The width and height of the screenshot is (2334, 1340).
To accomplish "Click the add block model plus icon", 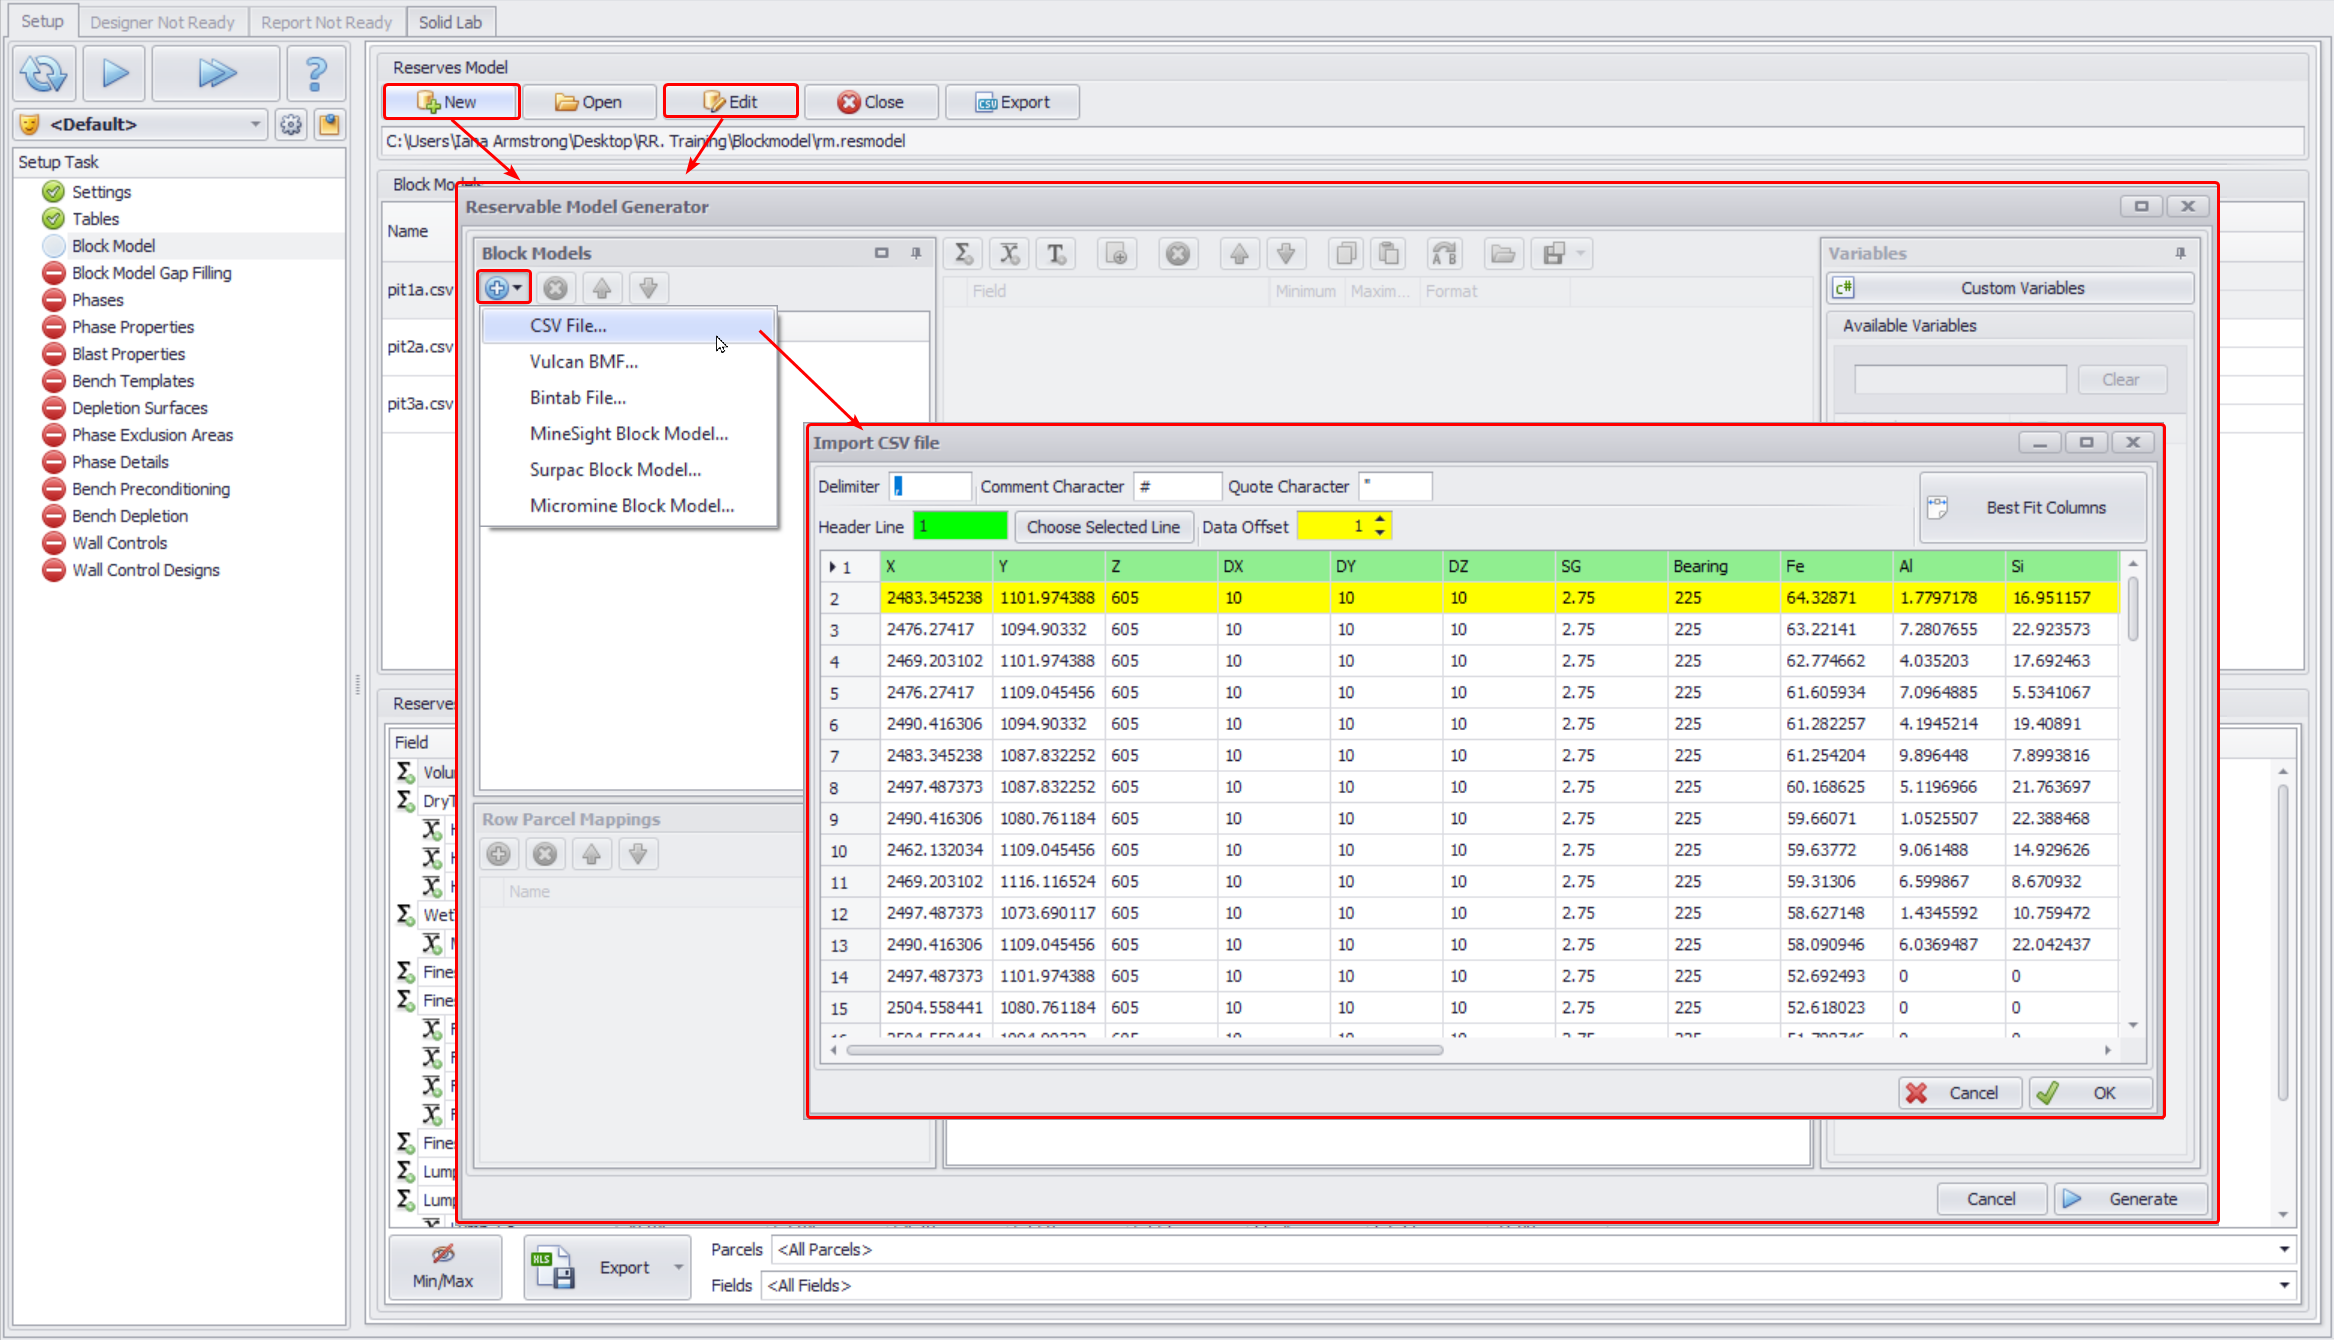I will tap(497, 288).
